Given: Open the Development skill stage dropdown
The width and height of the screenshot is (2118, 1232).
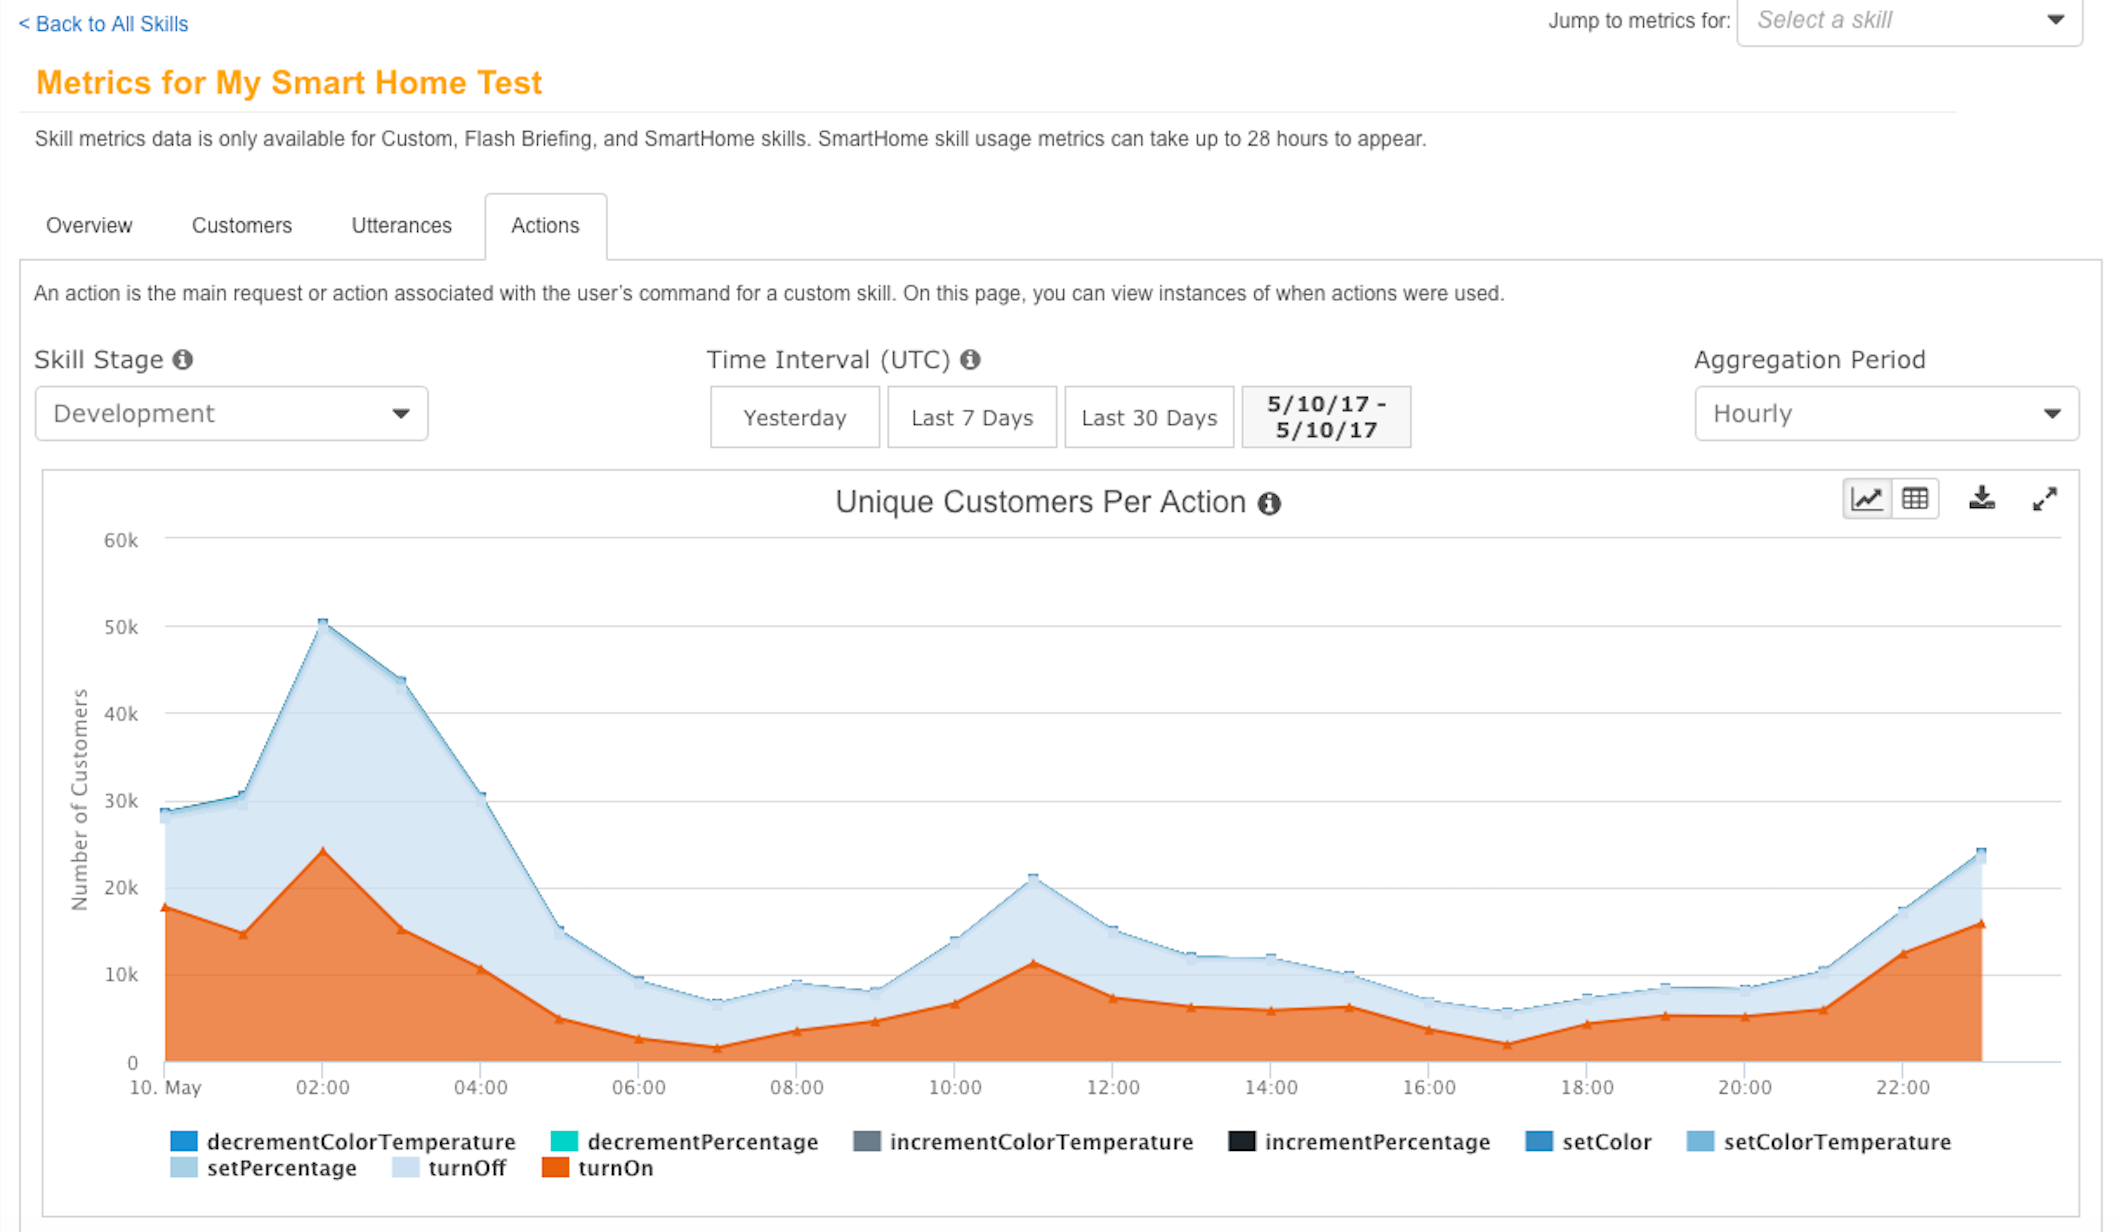Looking at the screenshot, I should (x=231, y=413).
